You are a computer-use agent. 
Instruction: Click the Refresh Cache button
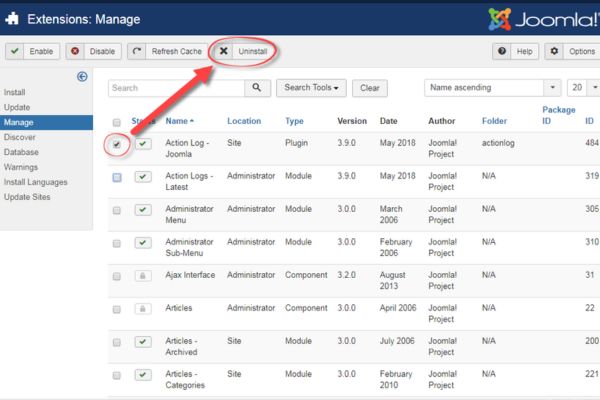pyautogui.click(x=167, y=51)
